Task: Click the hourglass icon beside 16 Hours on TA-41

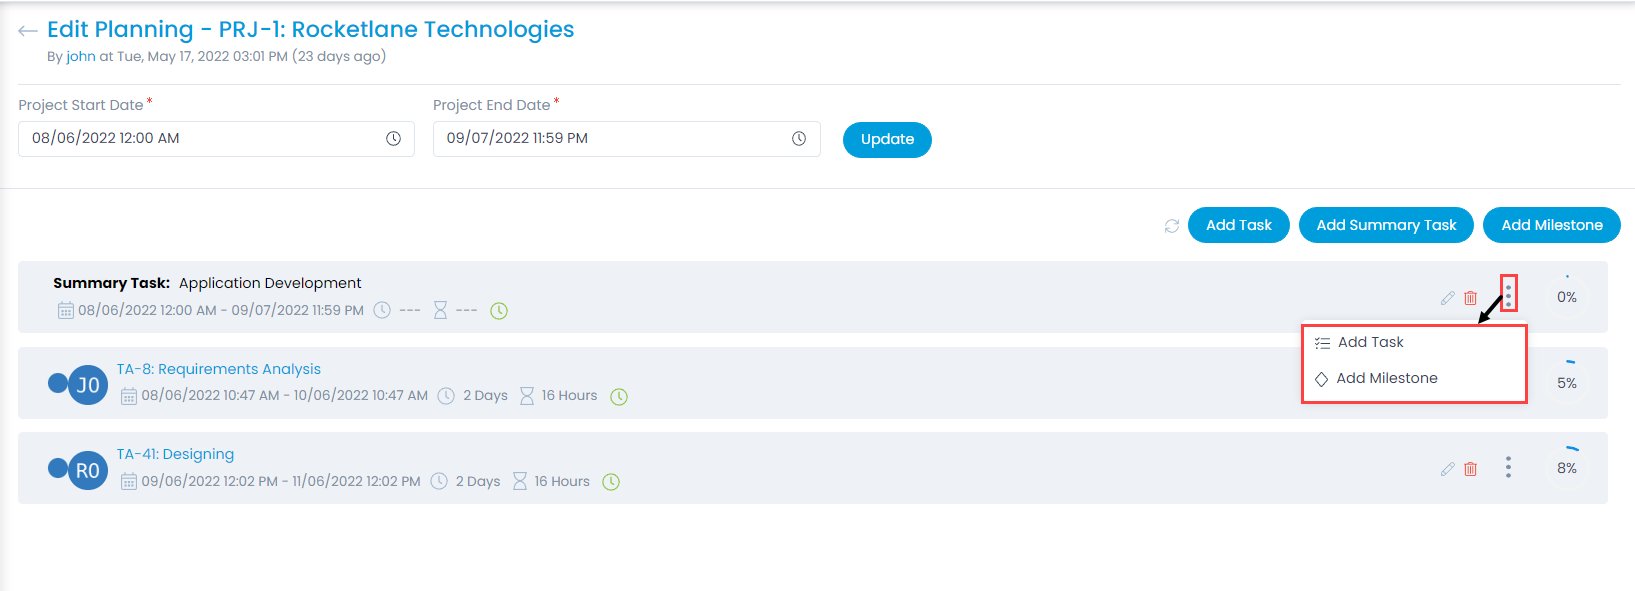Action: pyautogui.click(x=520, y=481)
